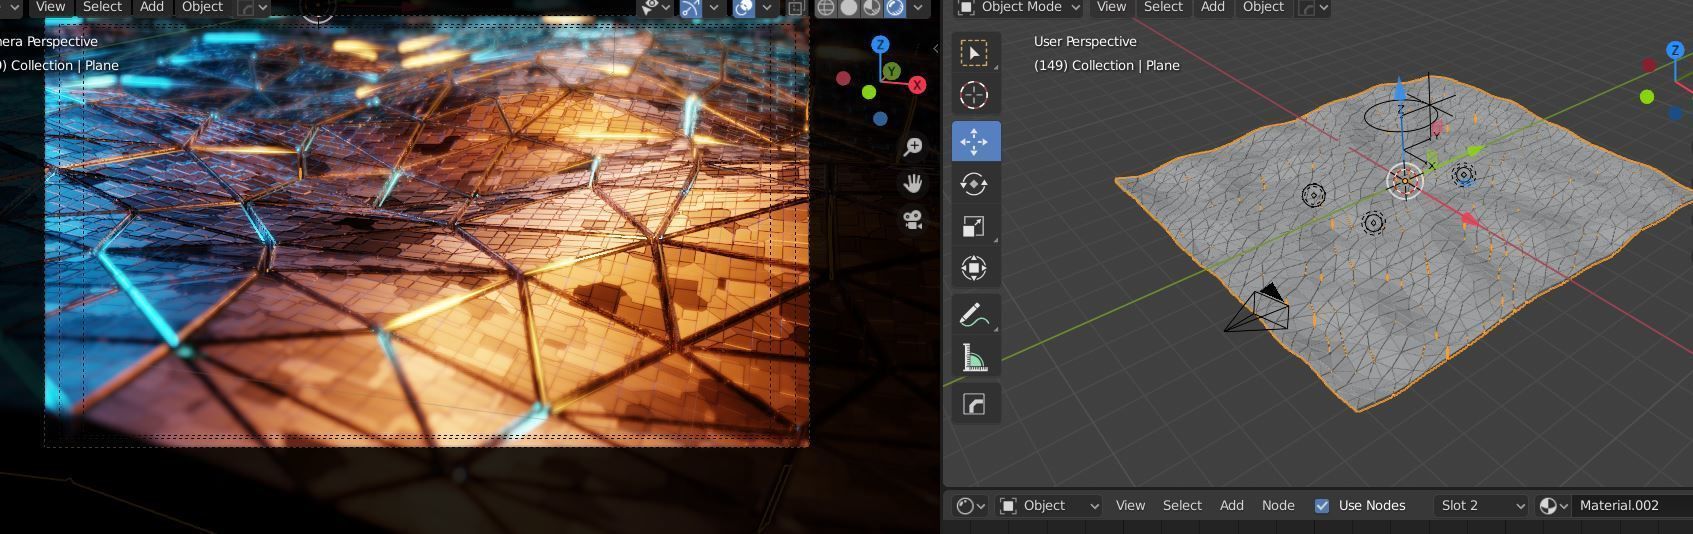Open View menu in left viewport
This screenshot has height=534, width=1693.
click(50, 7)
